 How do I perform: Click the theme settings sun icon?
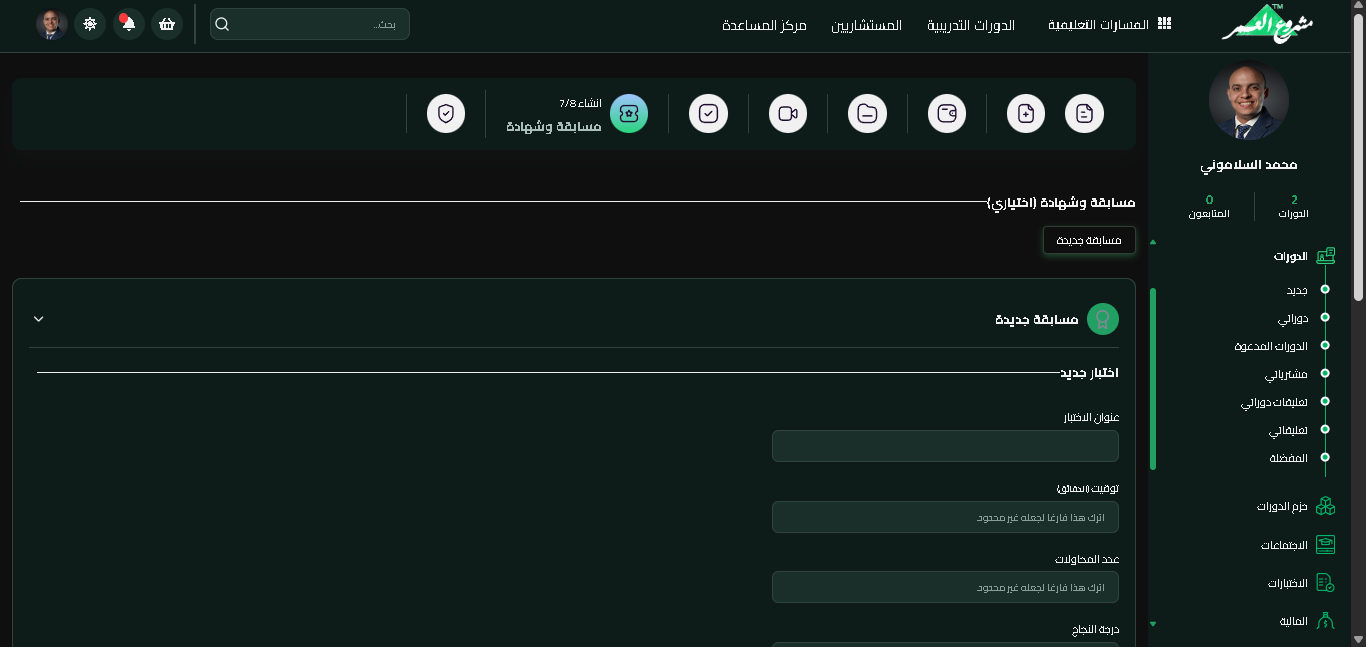pyautogui.click(x=90, y=24)
